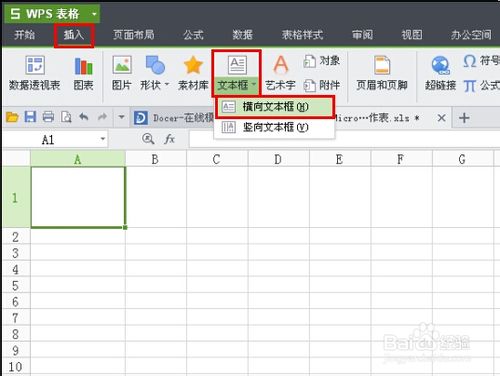Open the 公式 ribbon tab
This screenshot has height=376, width=500.
coord(193,35)
